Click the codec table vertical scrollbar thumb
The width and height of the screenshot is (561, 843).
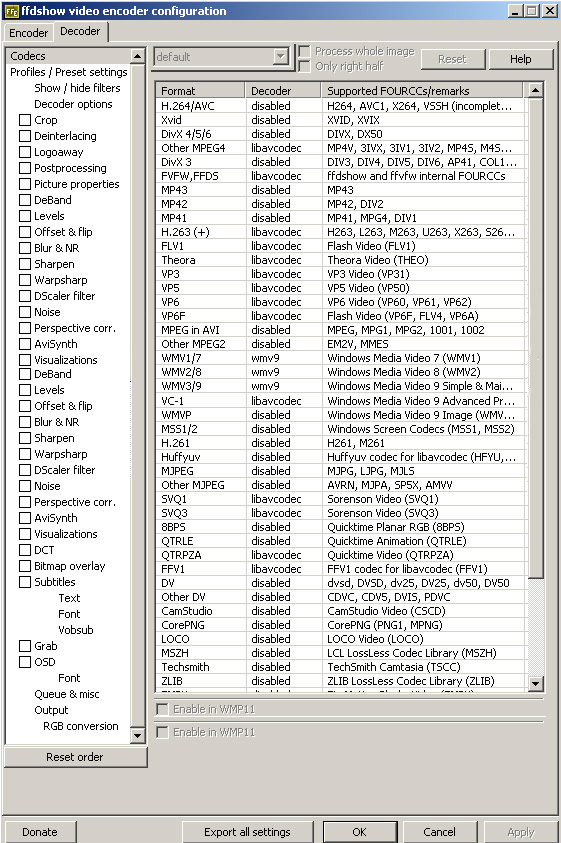tap(535, 338)
